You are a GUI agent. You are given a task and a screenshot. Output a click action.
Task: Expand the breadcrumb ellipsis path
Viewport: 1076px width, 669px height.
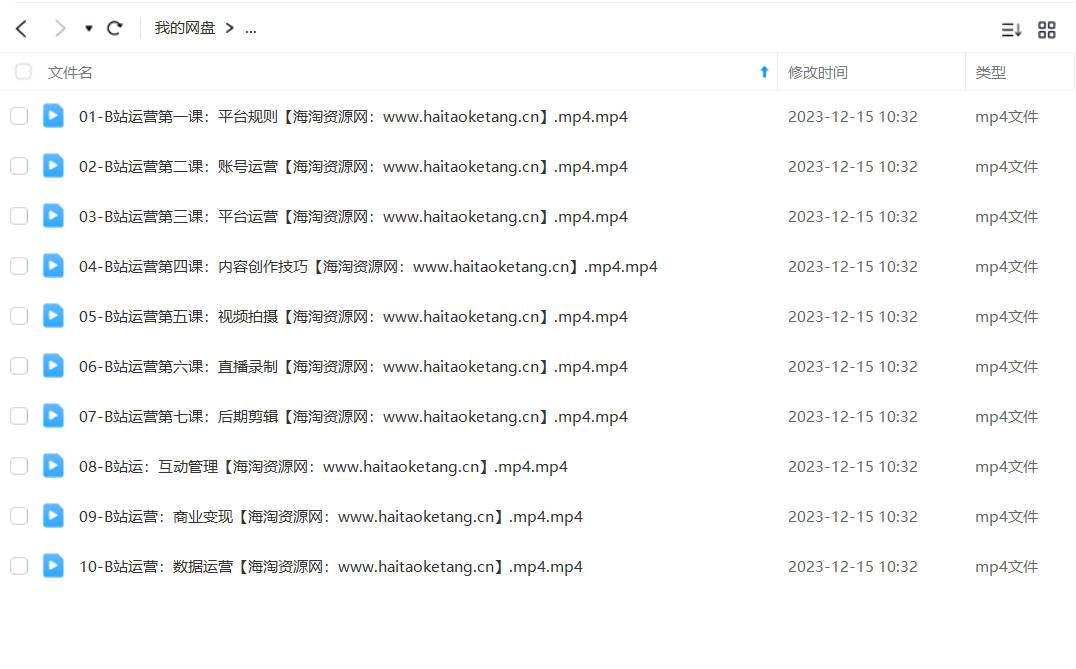click(x=250, y=29)
